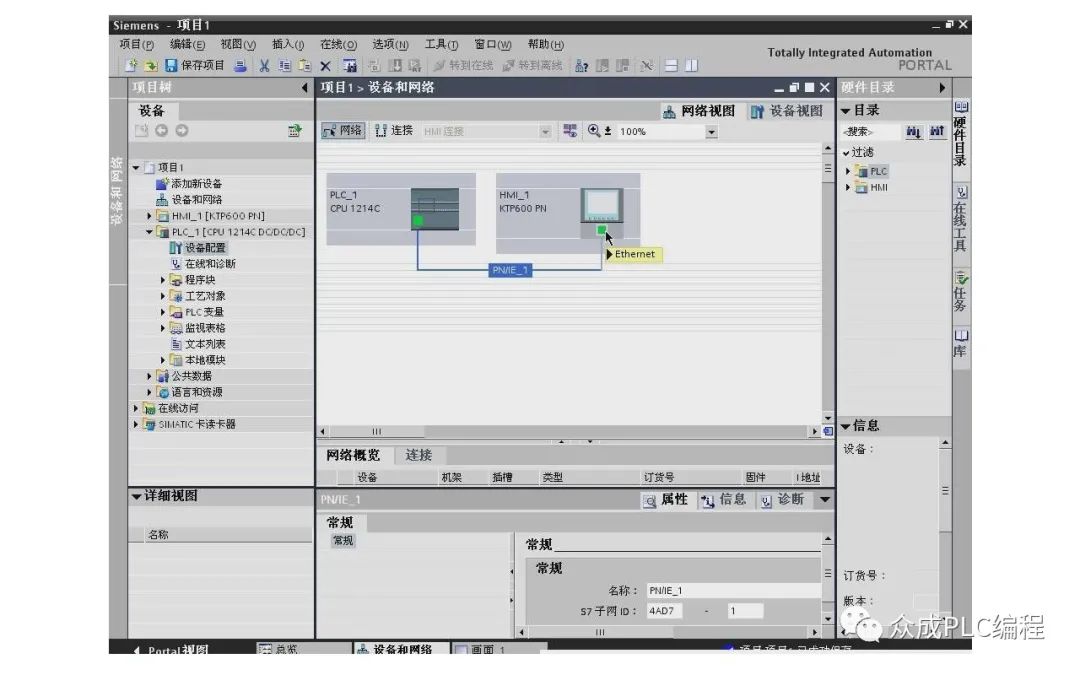This screenshot has width=1080, height=675.
Task: Click the Cut scissors icon
Action: (x=264, y=65)
